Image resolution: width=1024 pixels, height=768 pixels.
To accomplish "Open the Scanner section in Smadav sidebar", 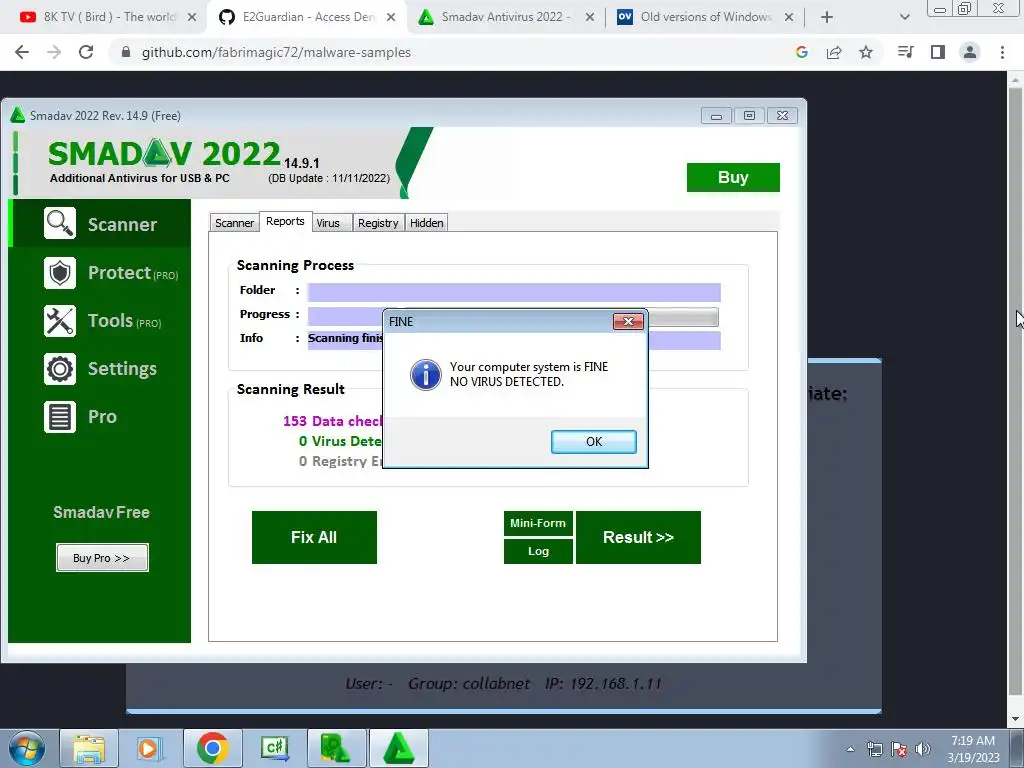I will click(100, 224).
